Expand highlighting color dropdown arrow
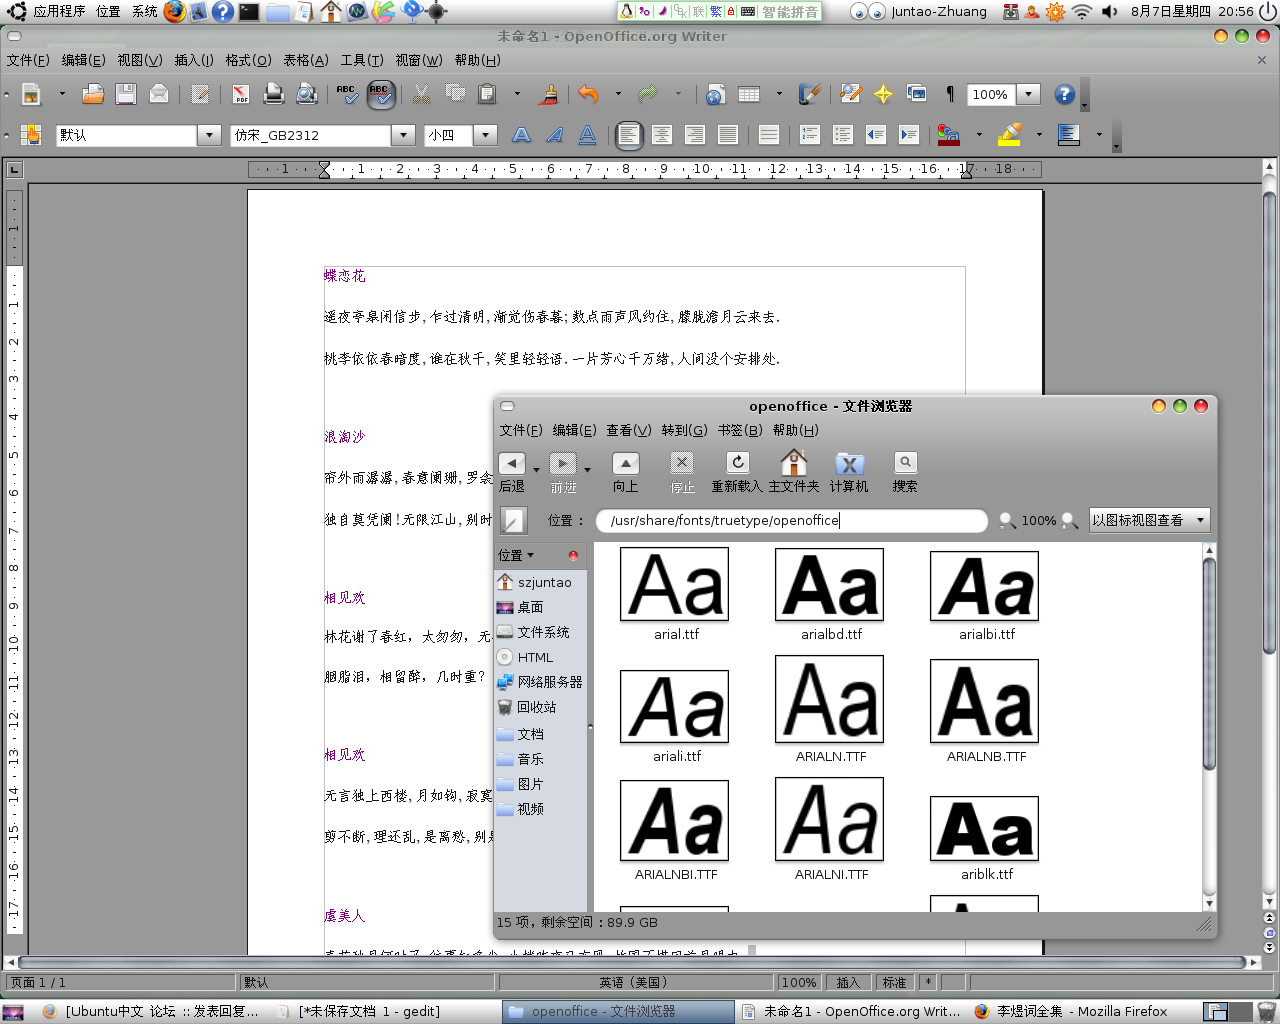Image resolution: width=1280 pixels, height=1024 pixels. 1039,135
